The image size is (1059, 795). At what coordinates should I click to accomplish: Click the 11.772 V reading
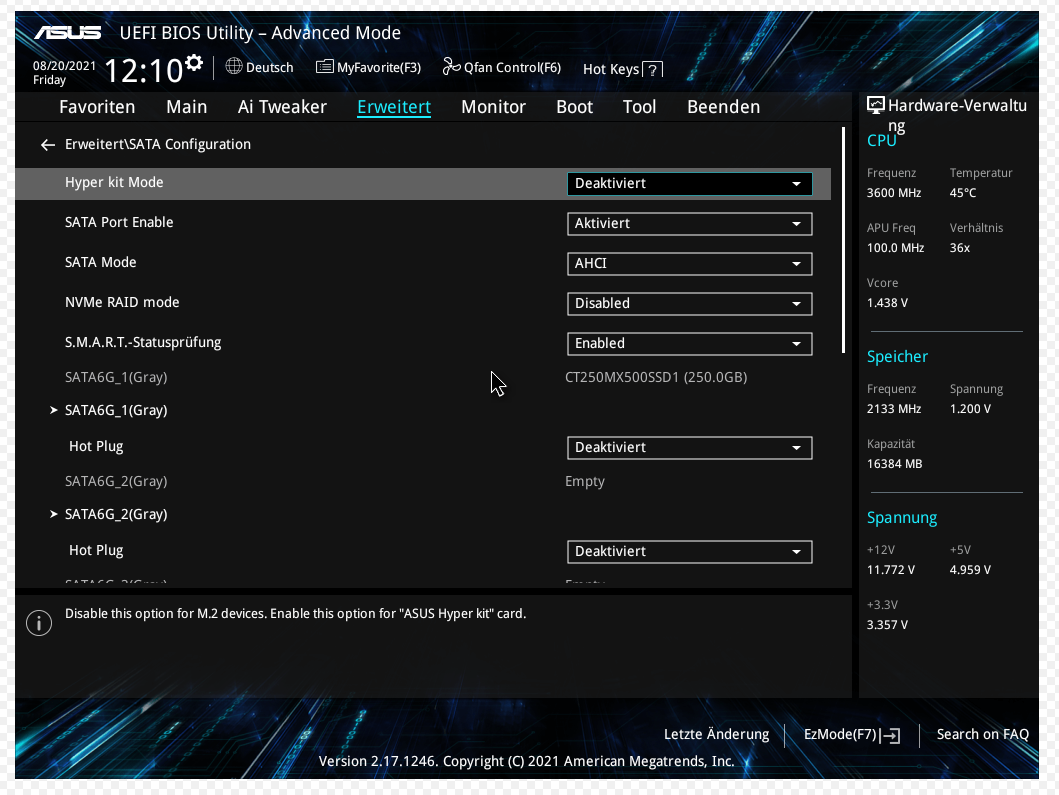891,570
